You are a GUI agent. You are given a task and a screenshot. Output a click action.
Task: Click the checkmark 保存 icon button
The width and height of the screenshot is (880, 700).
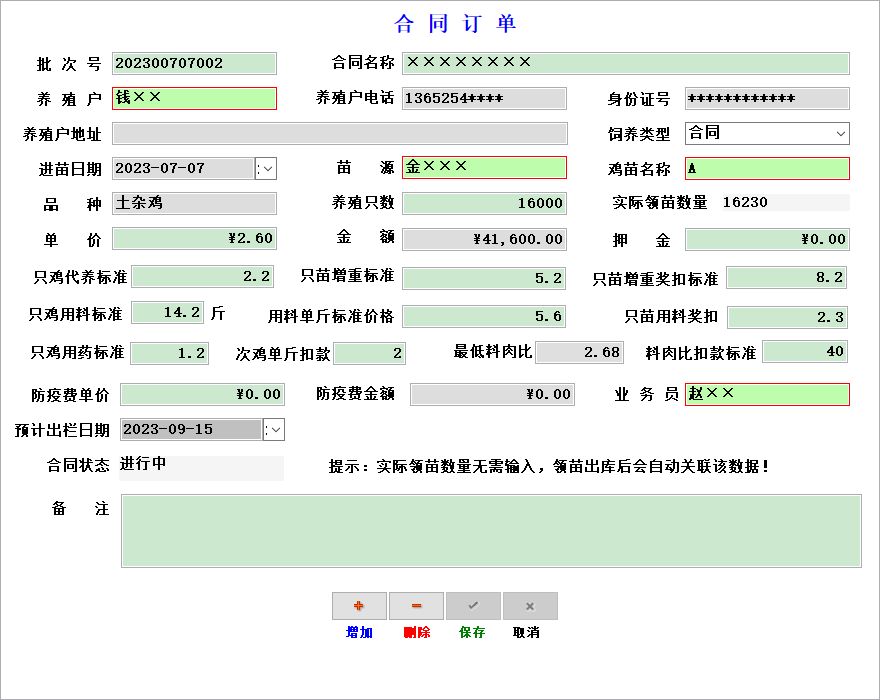473,606
